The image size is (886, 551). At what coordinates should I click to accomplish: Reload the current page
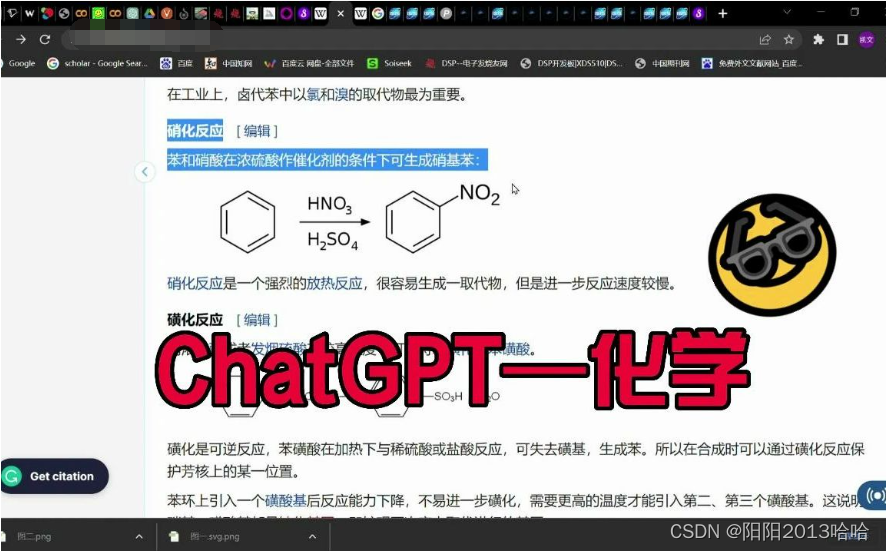pyautogui.click(x=45, y=39)
